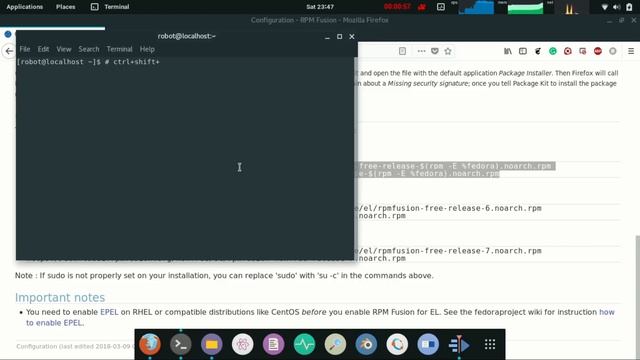This screenshot has width=640, height=360.
Task: Click the red screen recording timer
Action: pos(397,7)
